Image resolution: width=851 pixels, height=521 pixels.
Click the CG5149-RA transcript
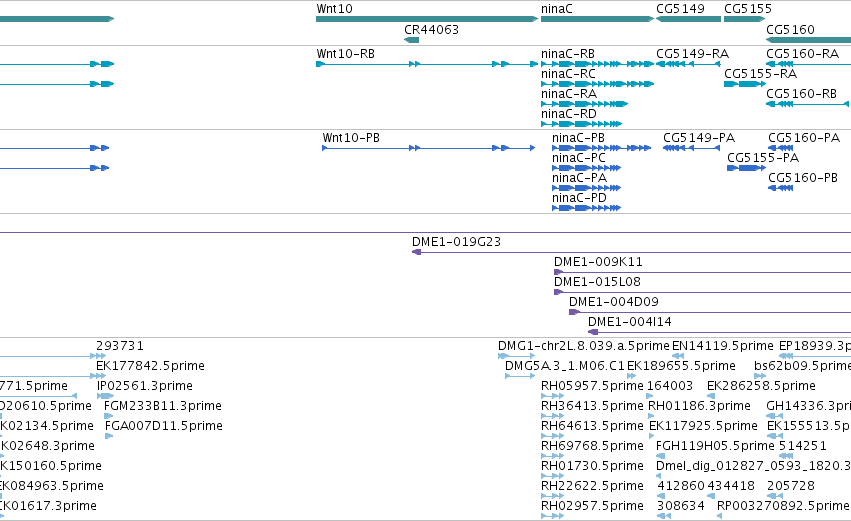[x=688, y=64]
